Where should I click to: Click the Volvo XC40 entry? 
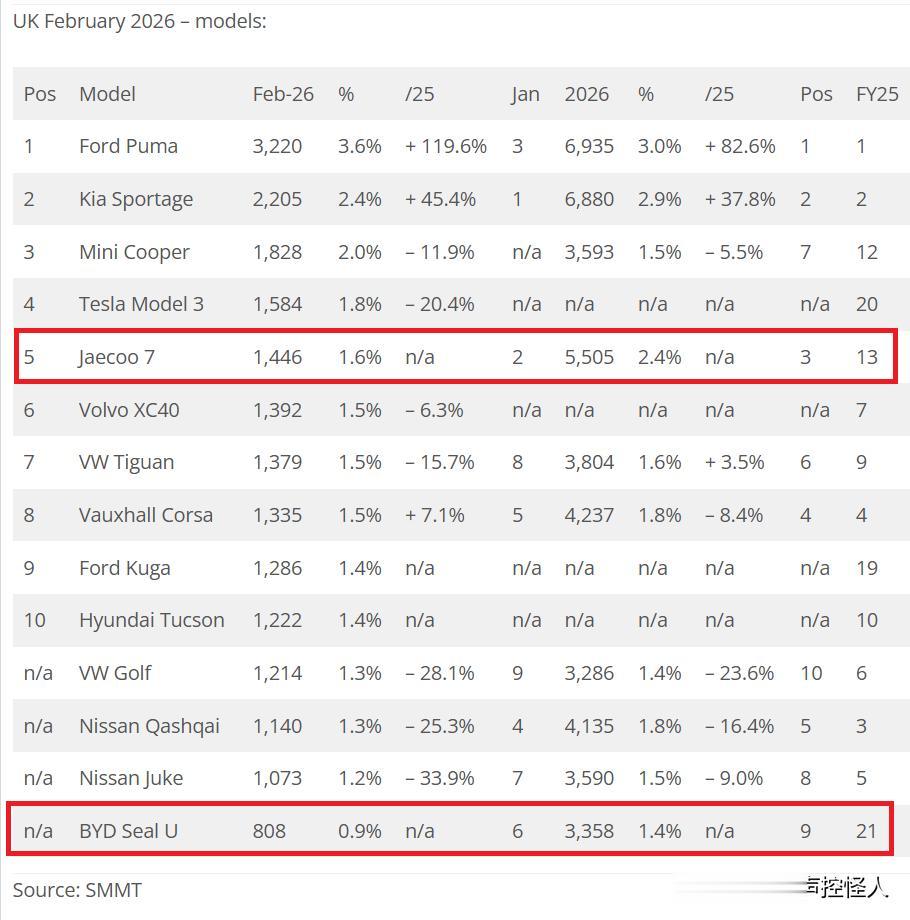[x=129, y=410]
